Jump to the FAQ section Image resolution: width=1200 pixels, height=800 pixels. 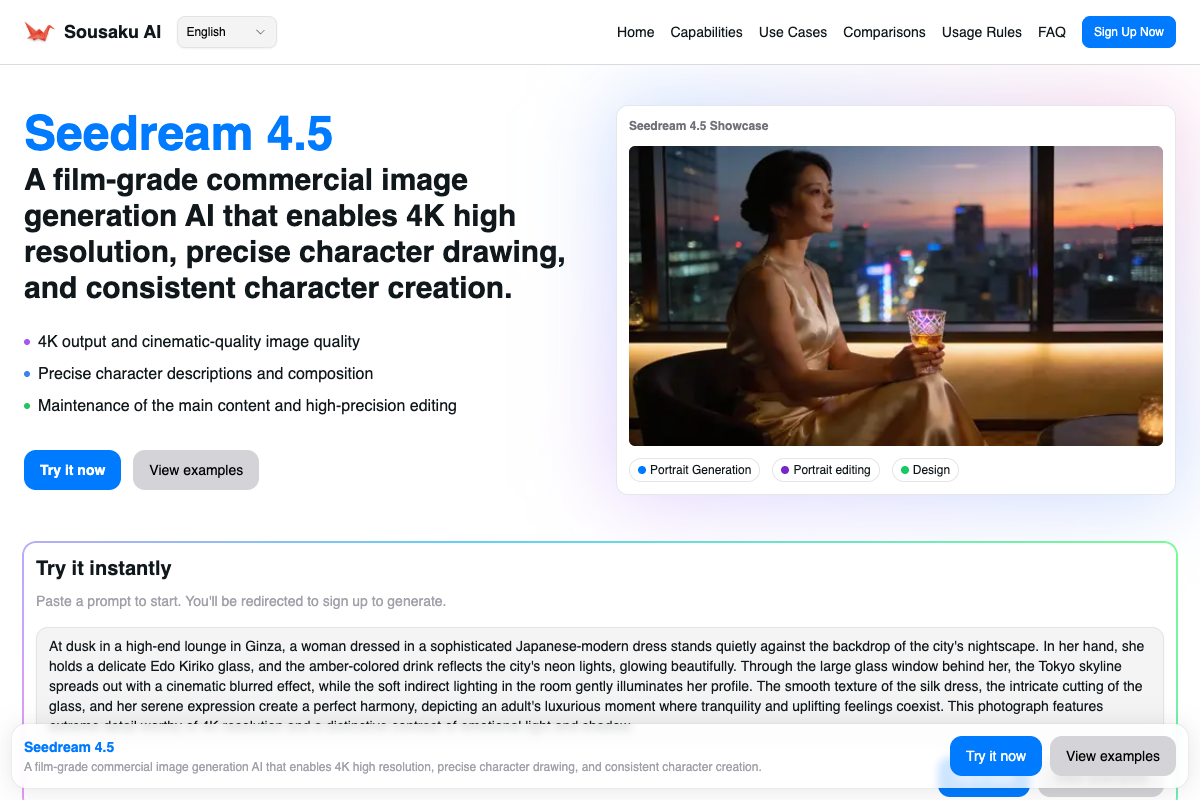pyautogui.click(x=1051, y=32)
